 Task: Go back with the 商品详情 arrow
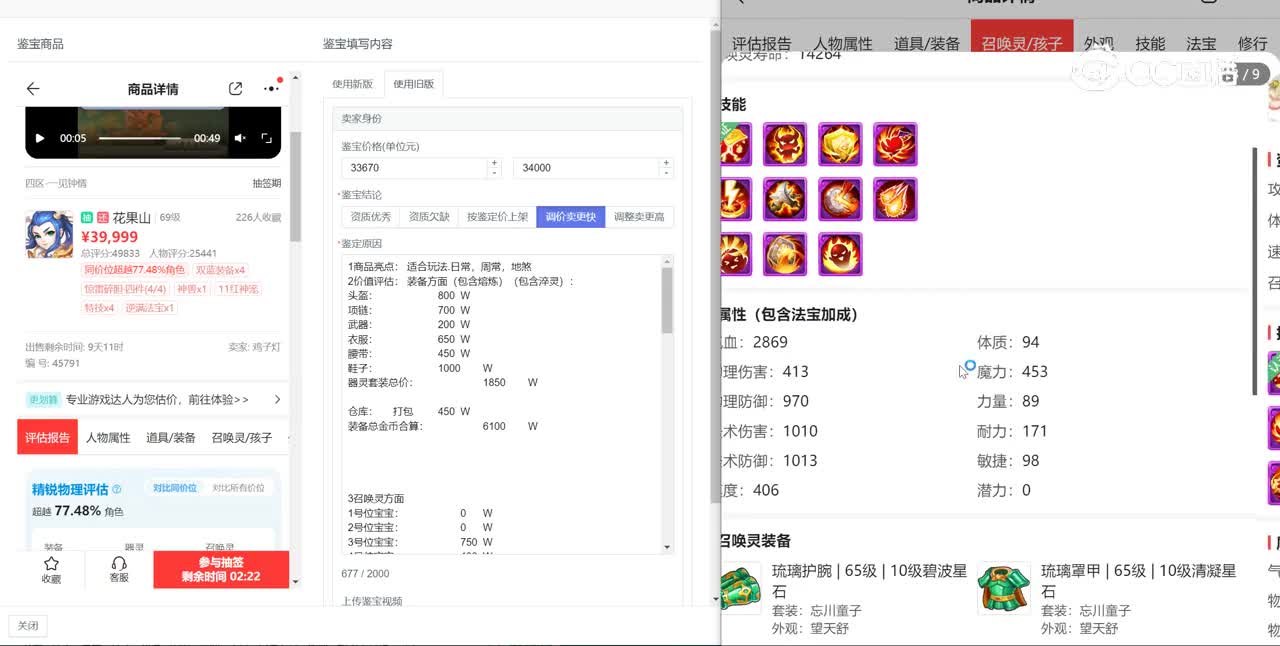point(33,89)
